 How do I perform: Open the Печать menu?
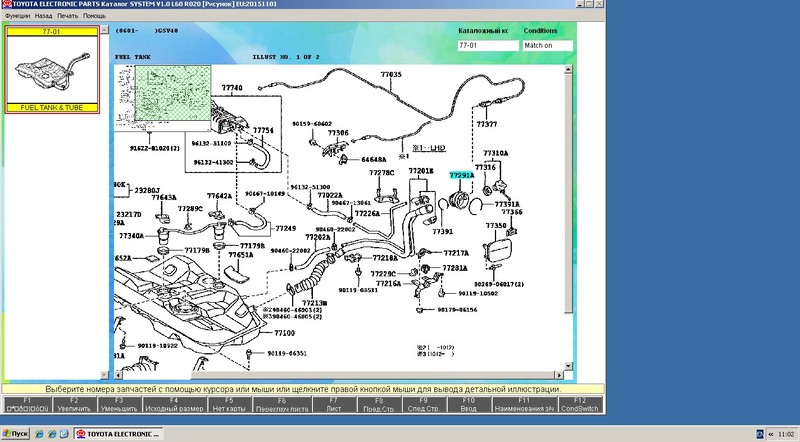point(67,16)
